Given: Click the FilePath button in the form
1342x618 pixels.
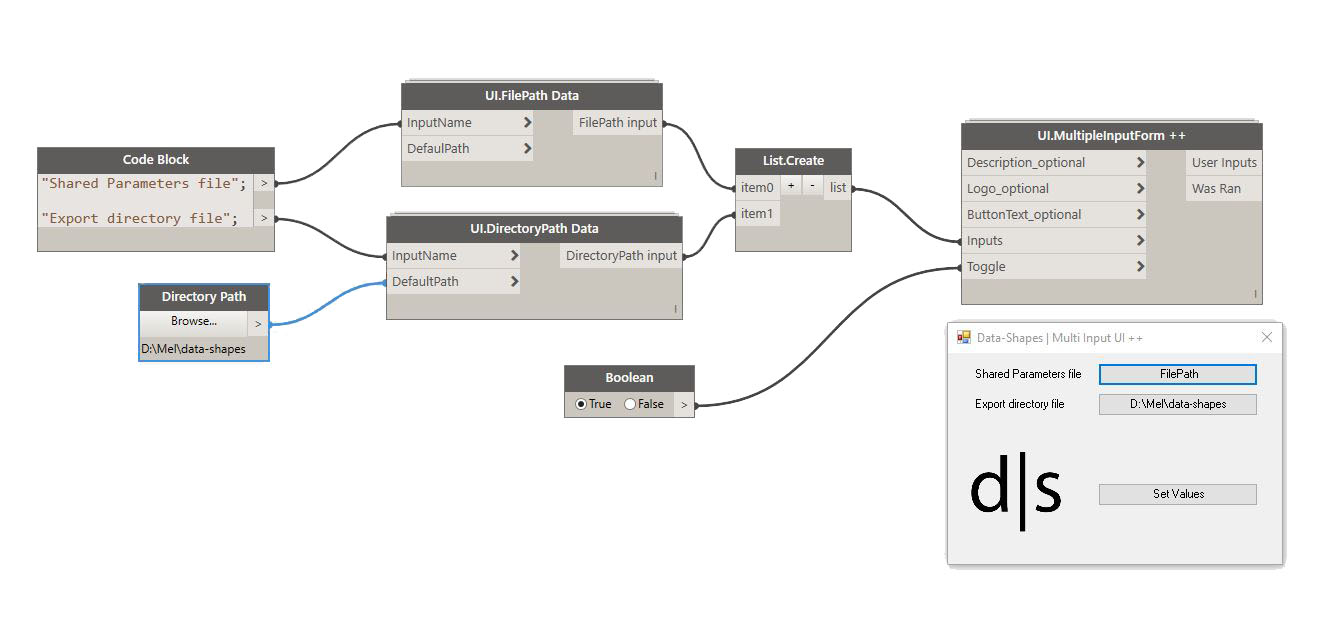Looking at the screenshot, I should [1177, 374].
